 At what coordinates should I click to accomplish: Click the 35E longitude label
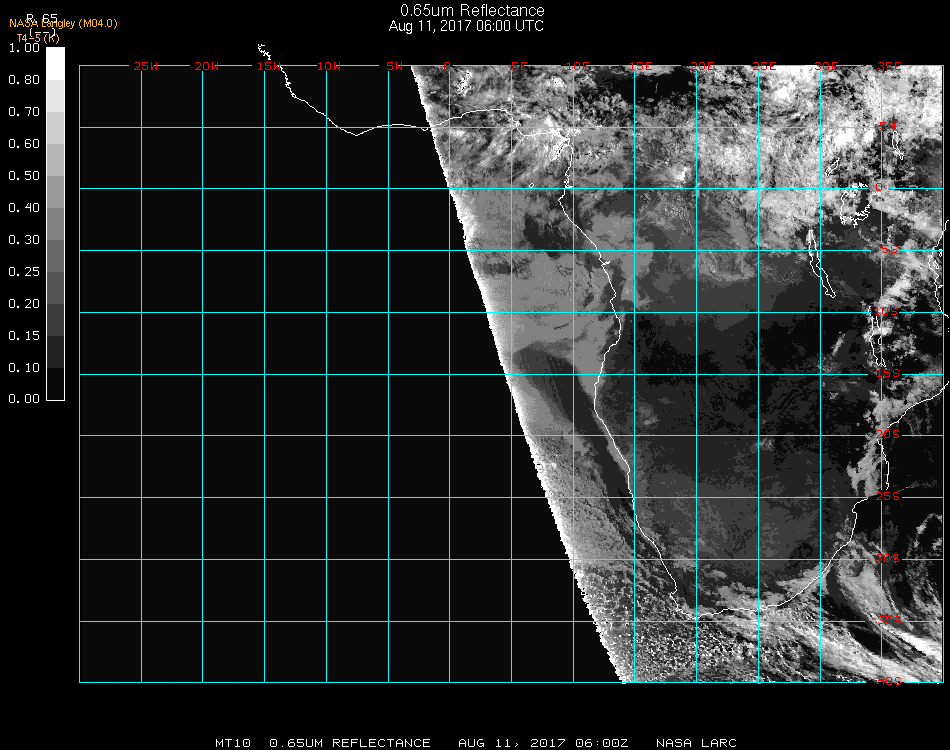pyautogui.click(x=889, y=66)
